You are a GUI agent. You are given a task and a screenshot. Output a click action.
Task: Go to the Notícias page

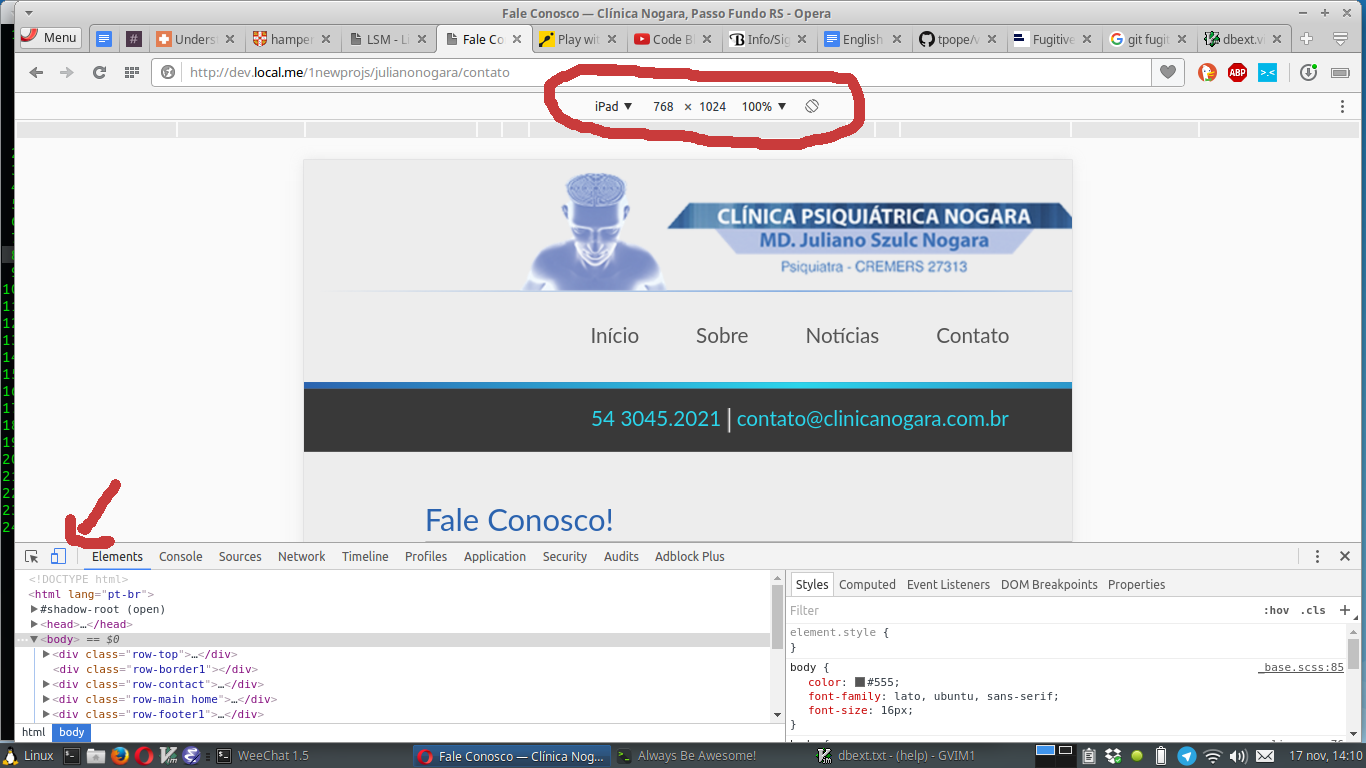(x=842, y=336)
